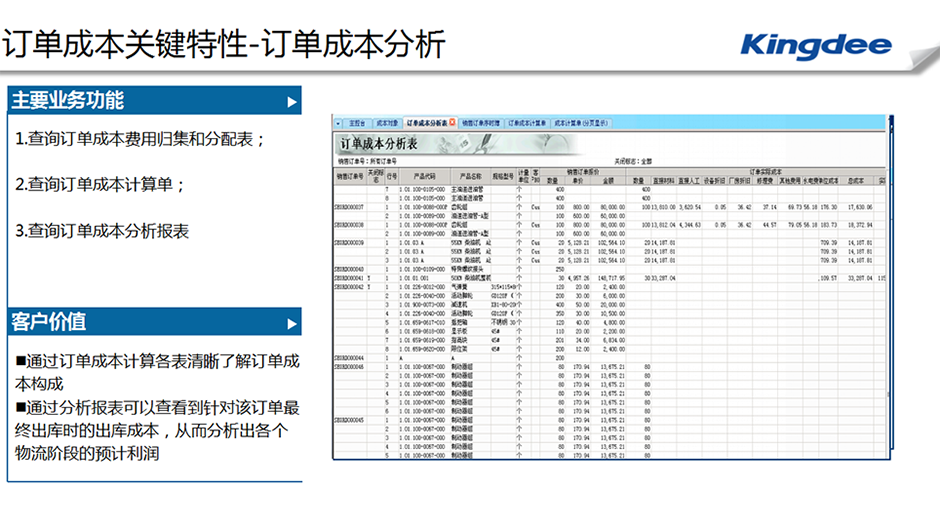Select order row SEORD000046

[349, 368]
